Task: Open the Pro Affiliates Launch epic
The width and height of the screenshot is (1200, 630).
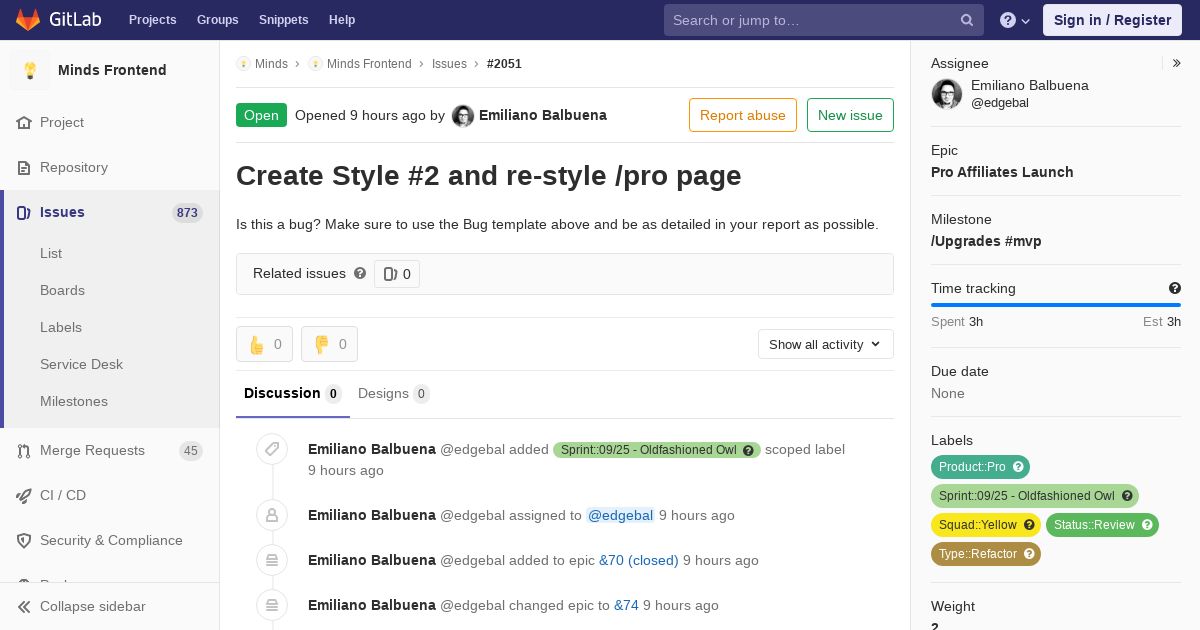Action: point(1002,172)
